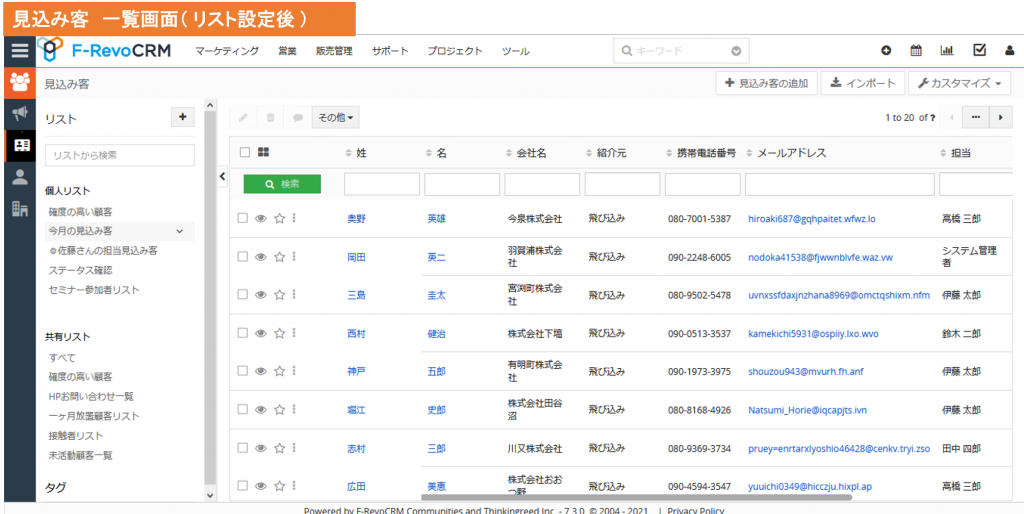Image resolution: width=1024 pixels, height=514 pixels.
Task: Focus the リストから検索 input field
Action: point(120,155)
